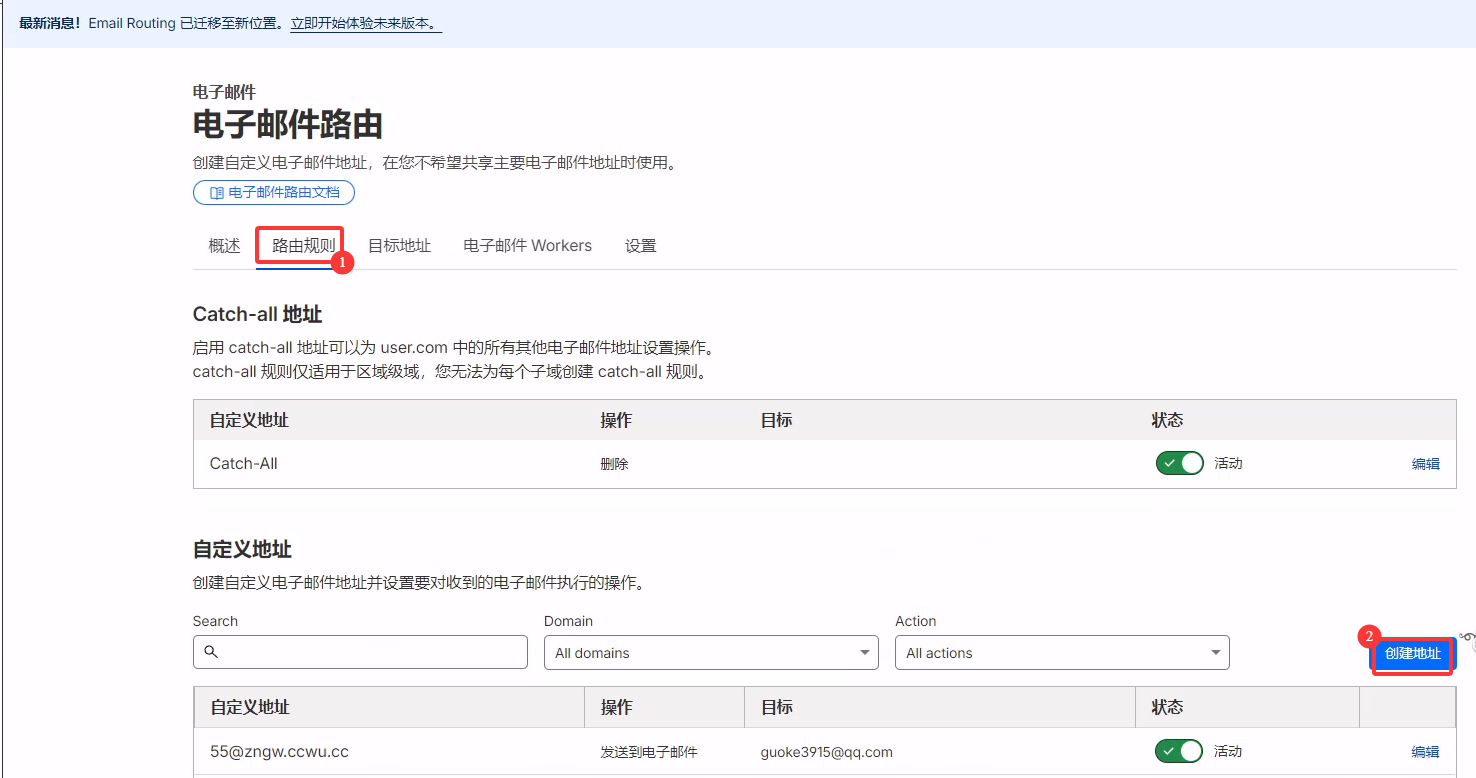Click the book icon for routing documentation

tap(216, 193)
